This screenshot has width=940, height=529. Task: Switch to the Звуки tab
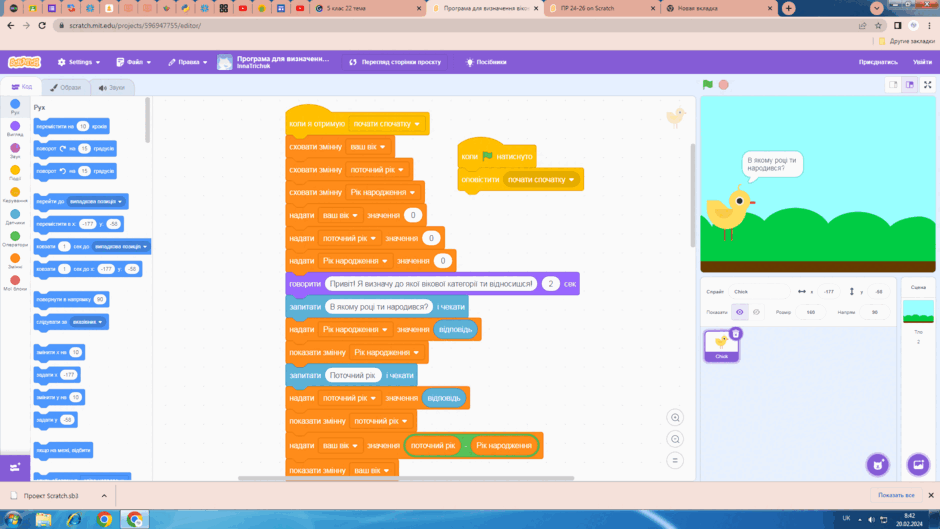112,87
